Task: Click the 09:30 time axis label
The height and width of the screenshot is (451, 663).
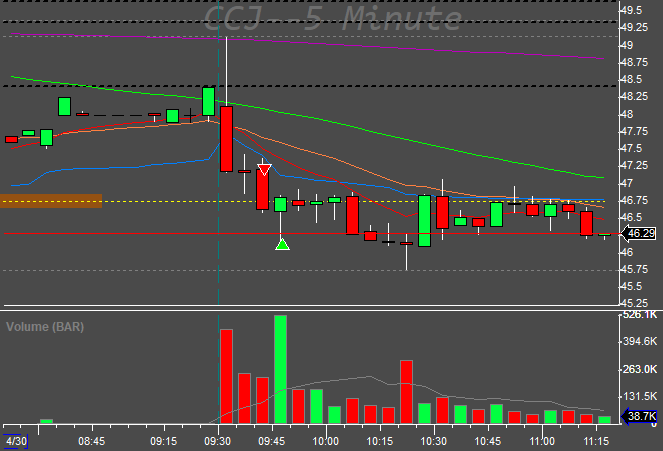Action: (x=217, y=441)
